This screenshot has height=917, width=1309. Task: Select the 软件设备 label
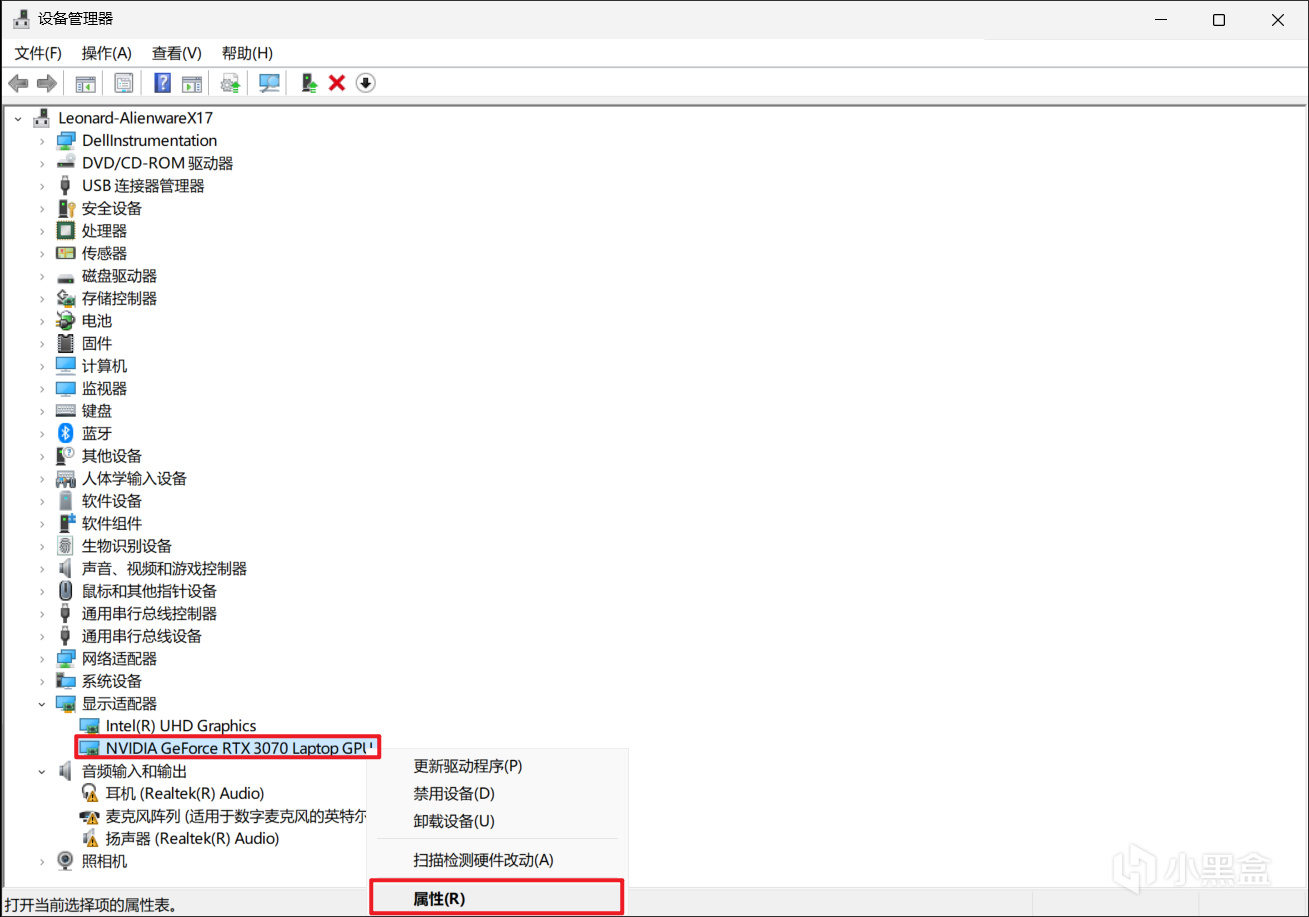[x=112, y=501]
